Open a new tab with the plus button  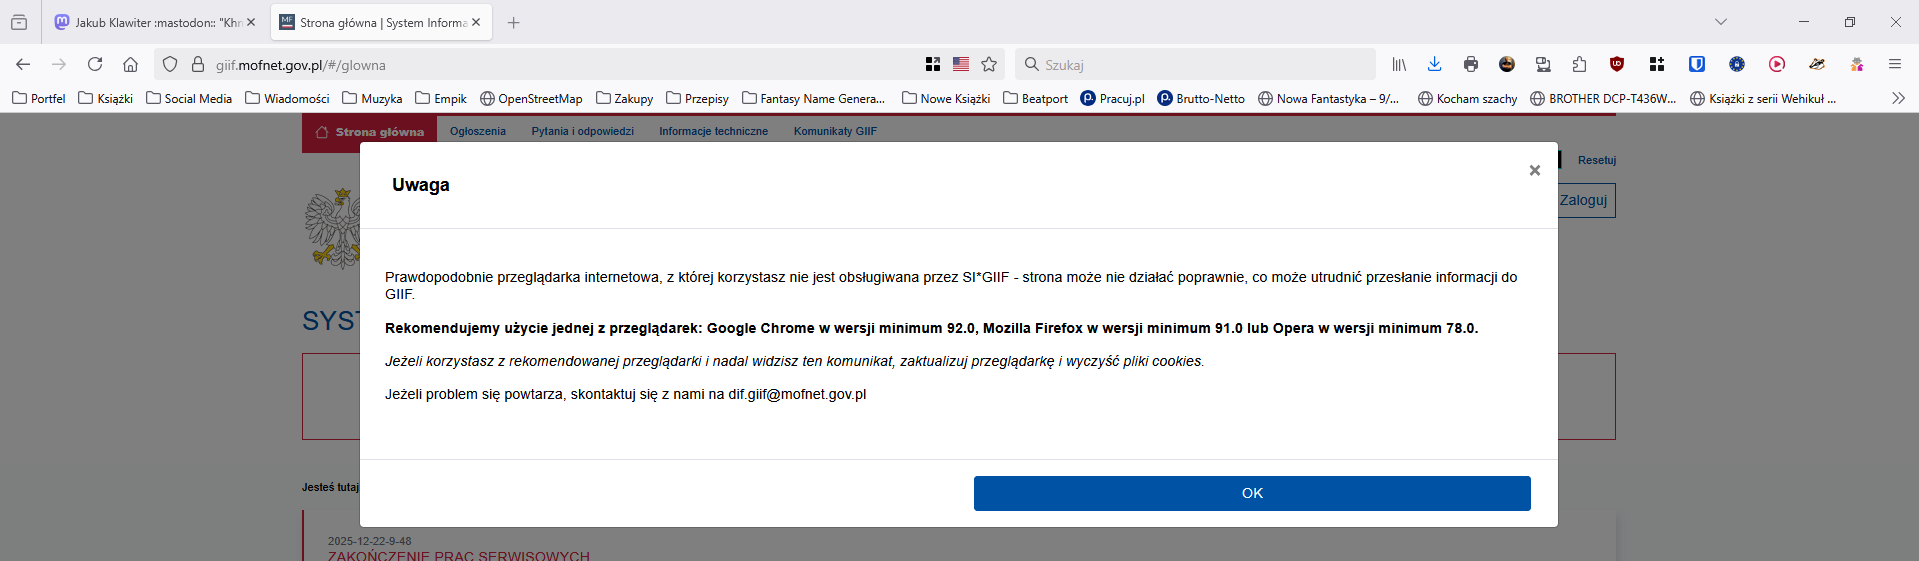[x=513, y=22]
